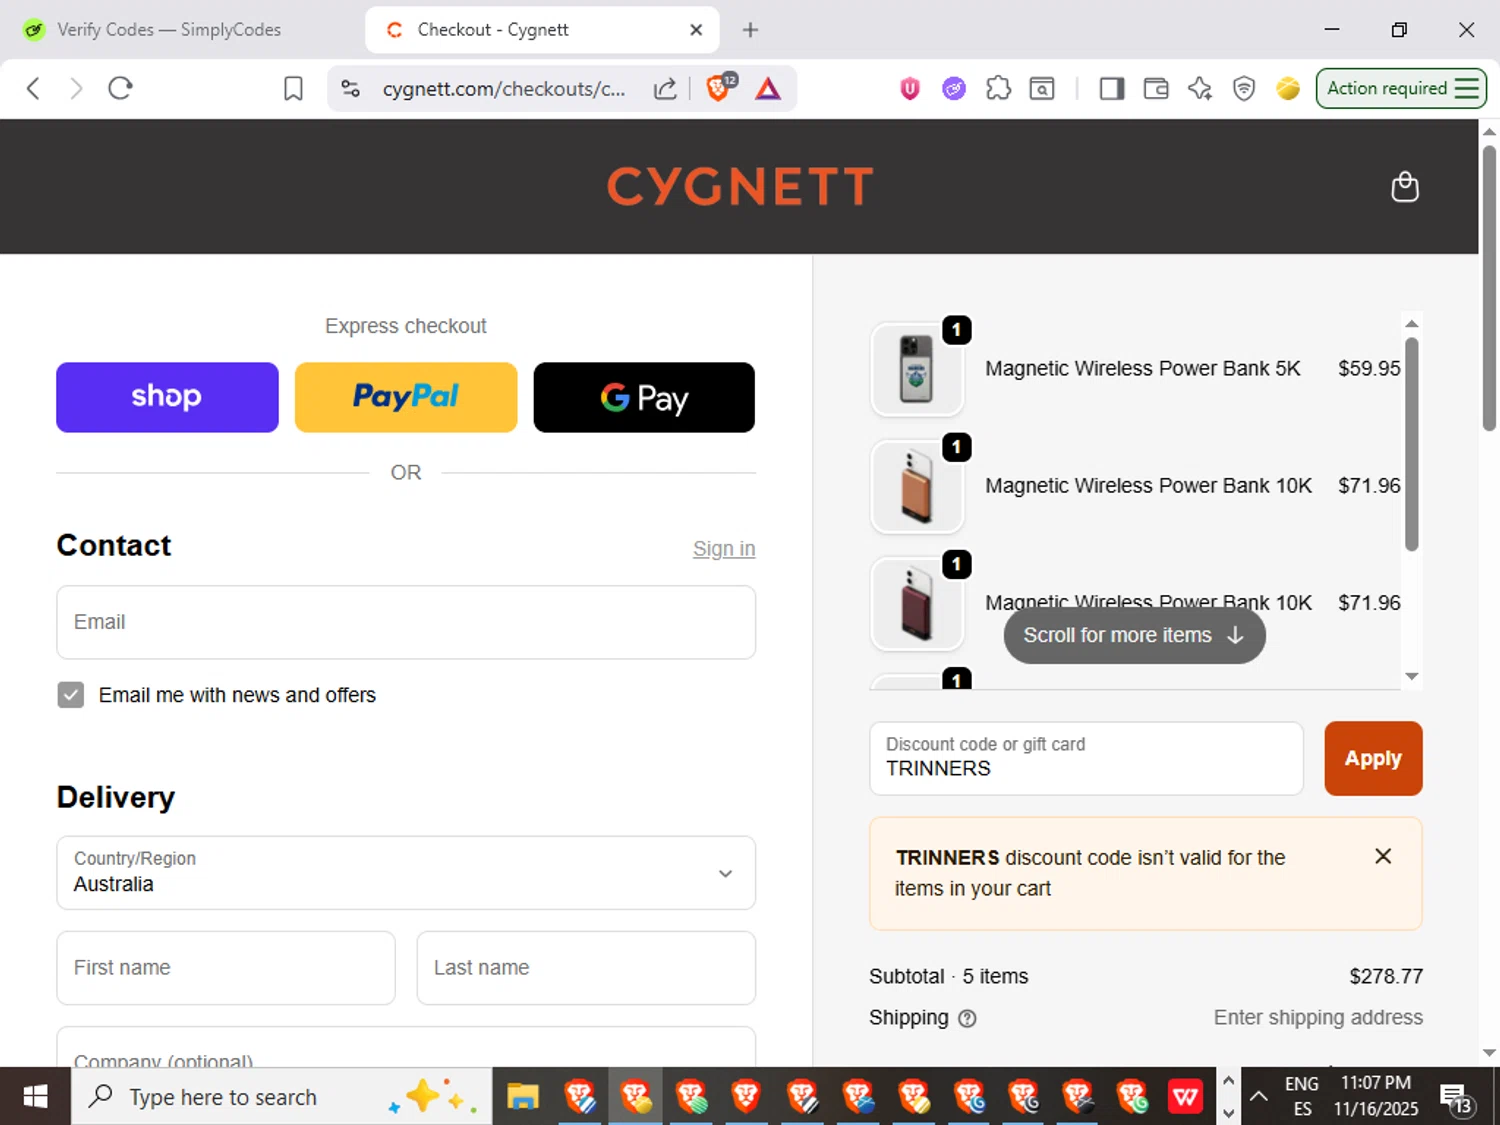This screenshot has height=1125, width=1500.
Task: Dismiss the TRINNERS invalid code message
Action: tap(1383, 856)
